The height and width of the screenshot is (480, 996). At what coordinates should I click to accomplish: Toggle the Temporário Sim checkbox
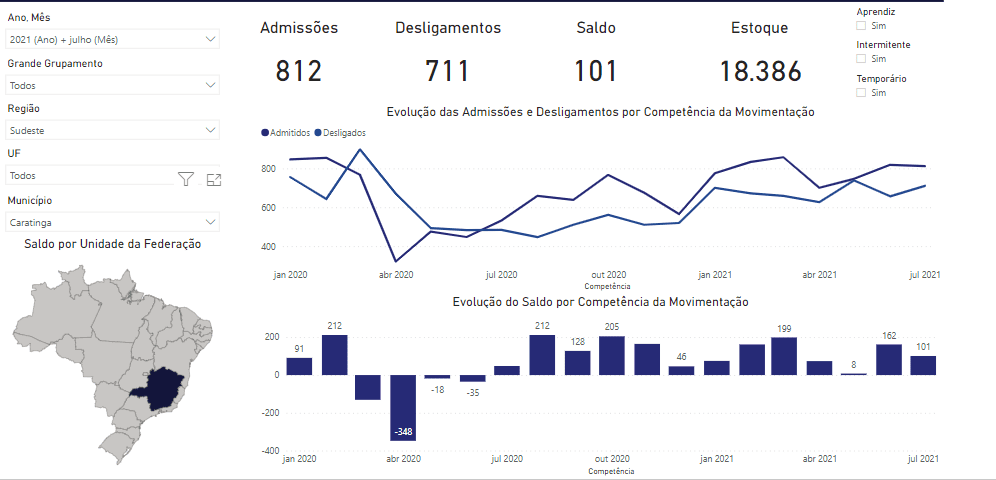862,93
